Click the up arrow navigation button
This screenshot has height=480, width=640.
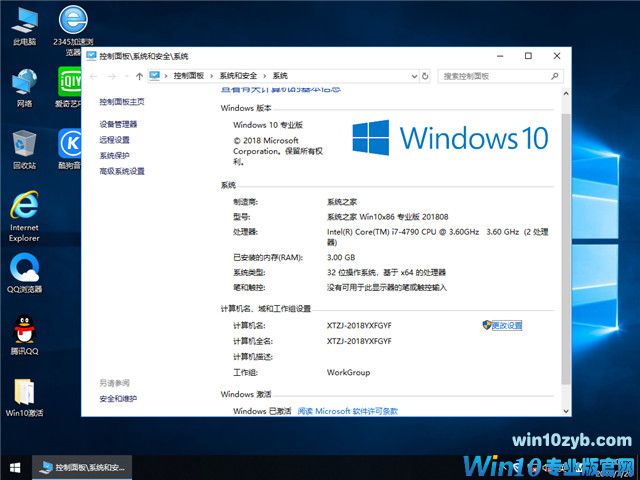[139, 76]
